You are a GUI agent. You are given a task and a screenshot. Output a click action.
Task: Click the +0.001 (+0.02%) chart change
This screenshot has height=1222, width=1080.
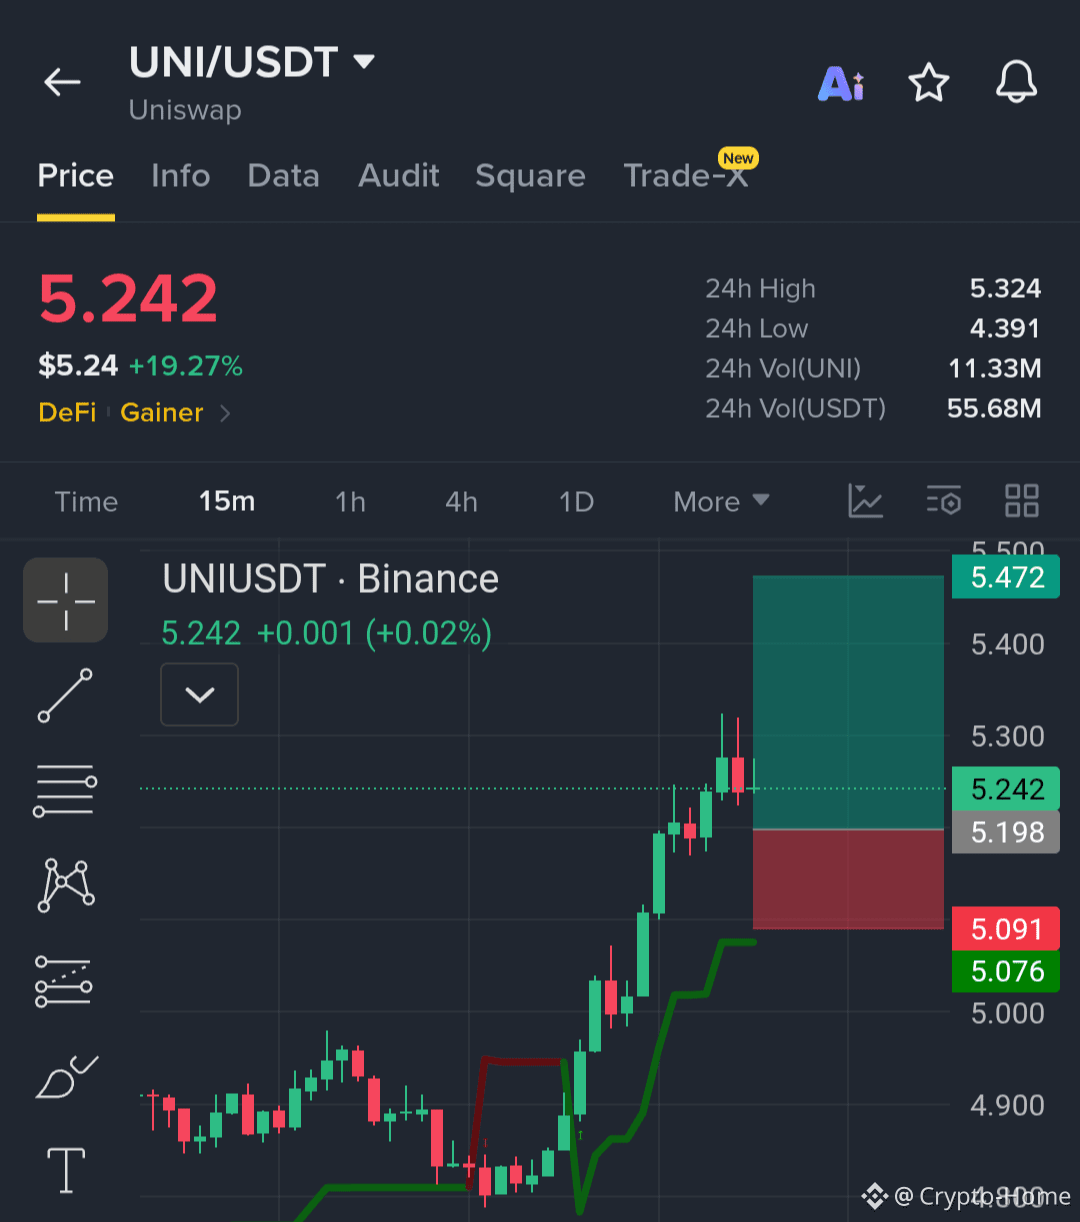click(374, 634)
